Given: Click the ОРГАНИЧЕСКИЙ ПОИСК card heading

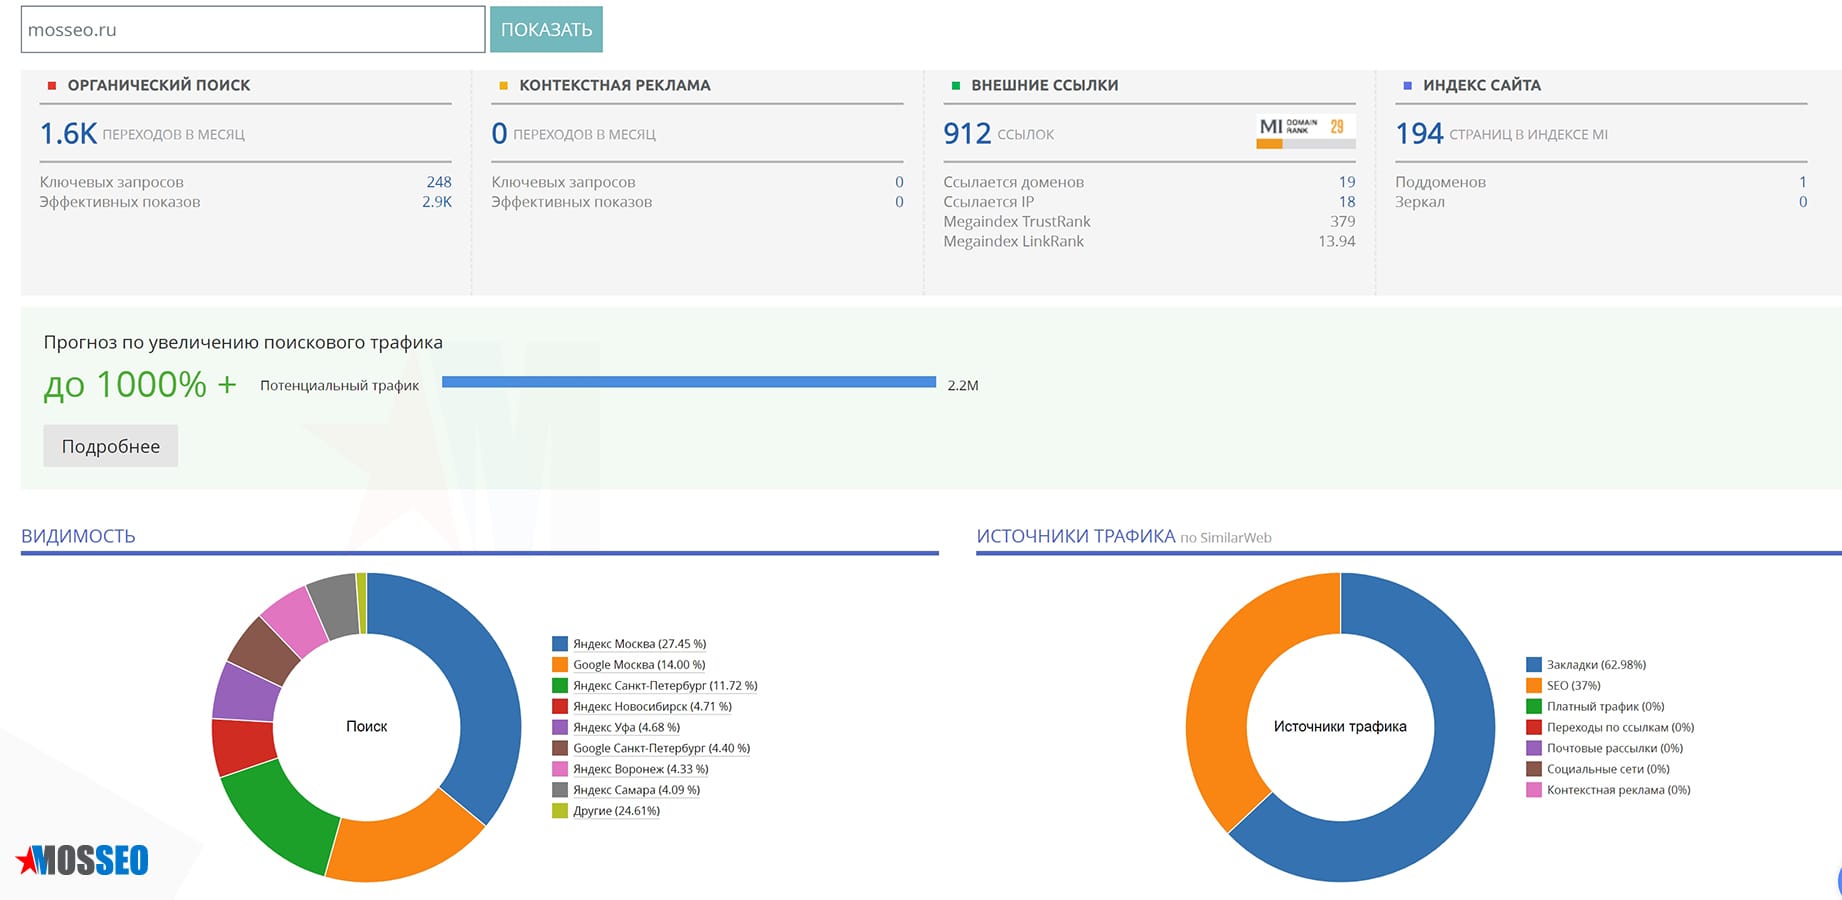Looking at the screenshot, I should [x=159, y=85].
